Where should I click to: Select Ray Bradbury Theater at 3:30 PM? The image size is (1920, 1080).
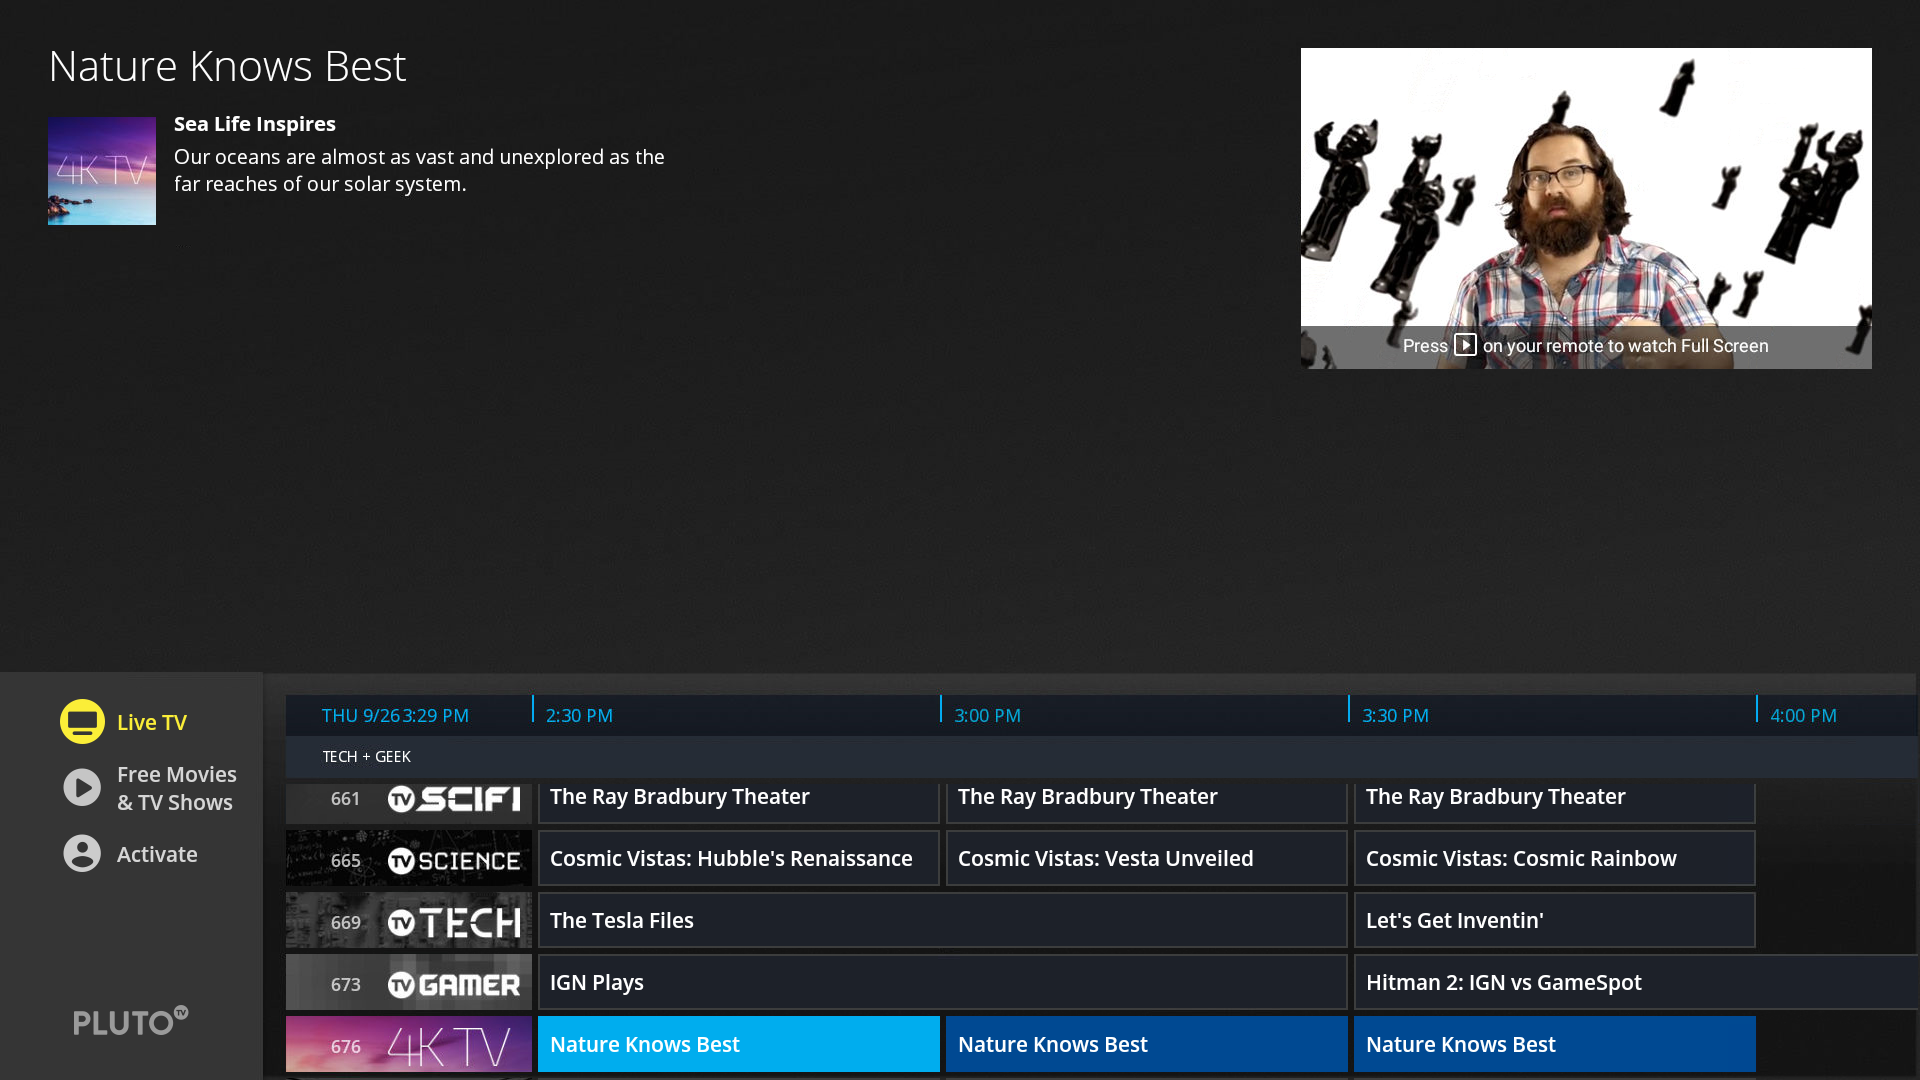tap(1555, 802)
